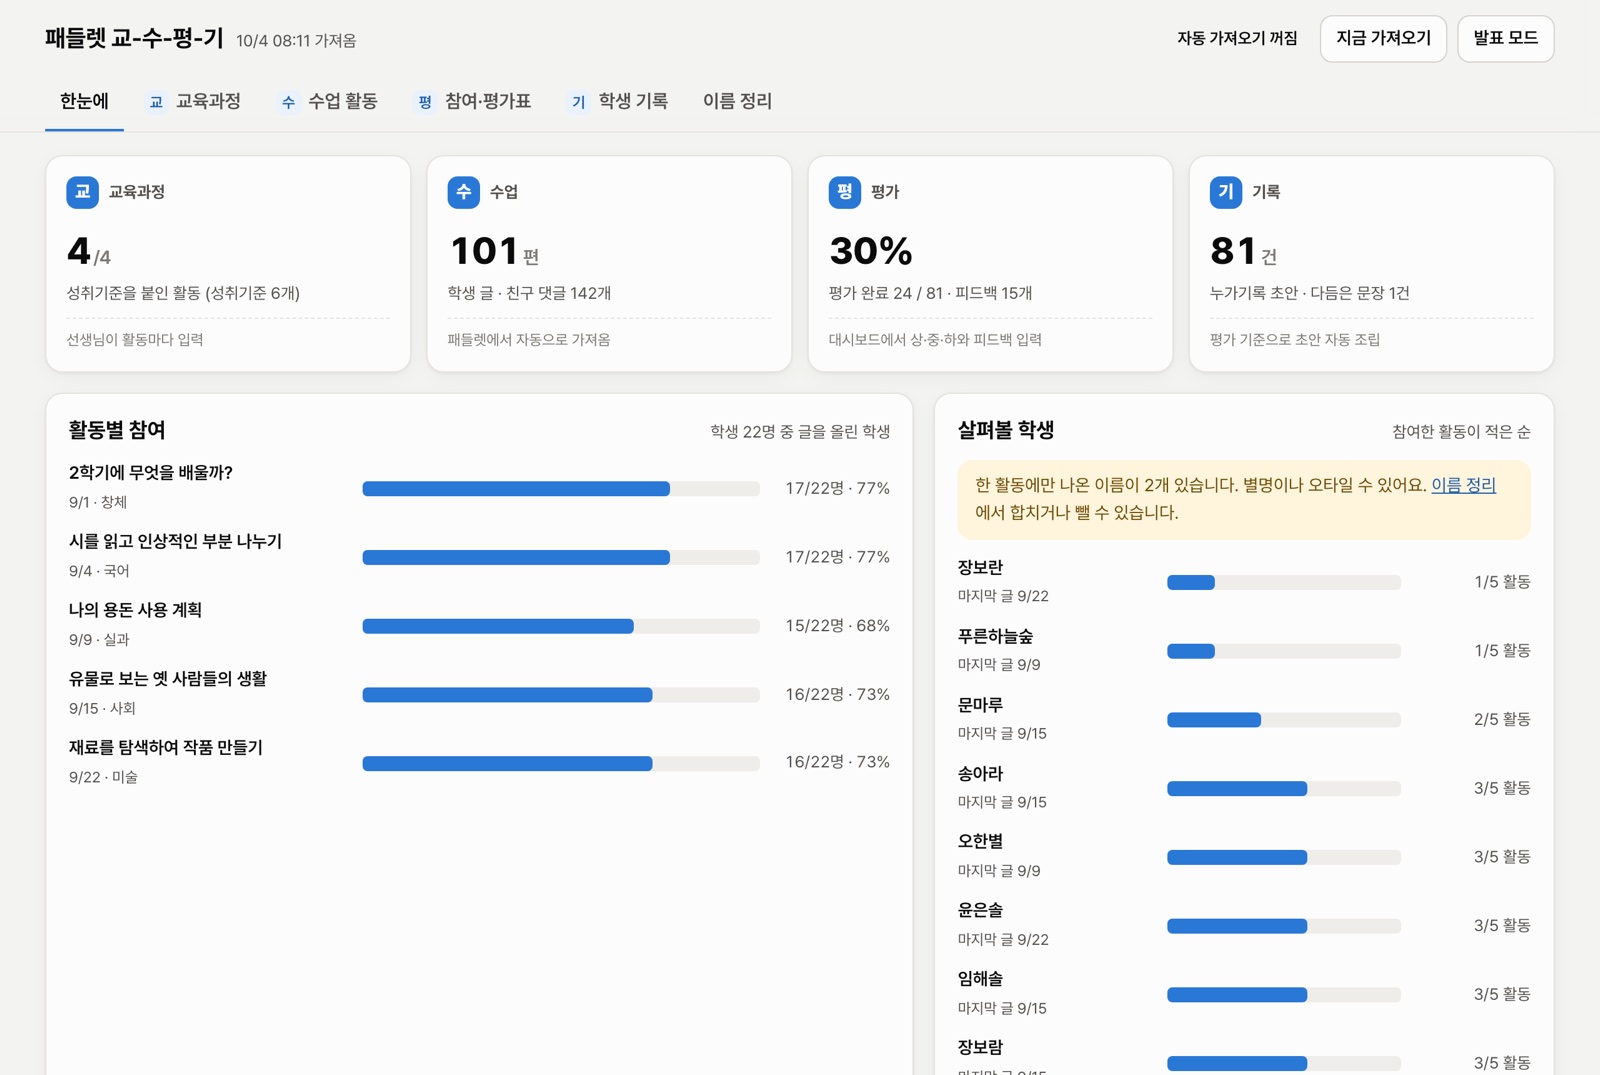
Task: Click student name 임해솔
Action: (980, 979)
